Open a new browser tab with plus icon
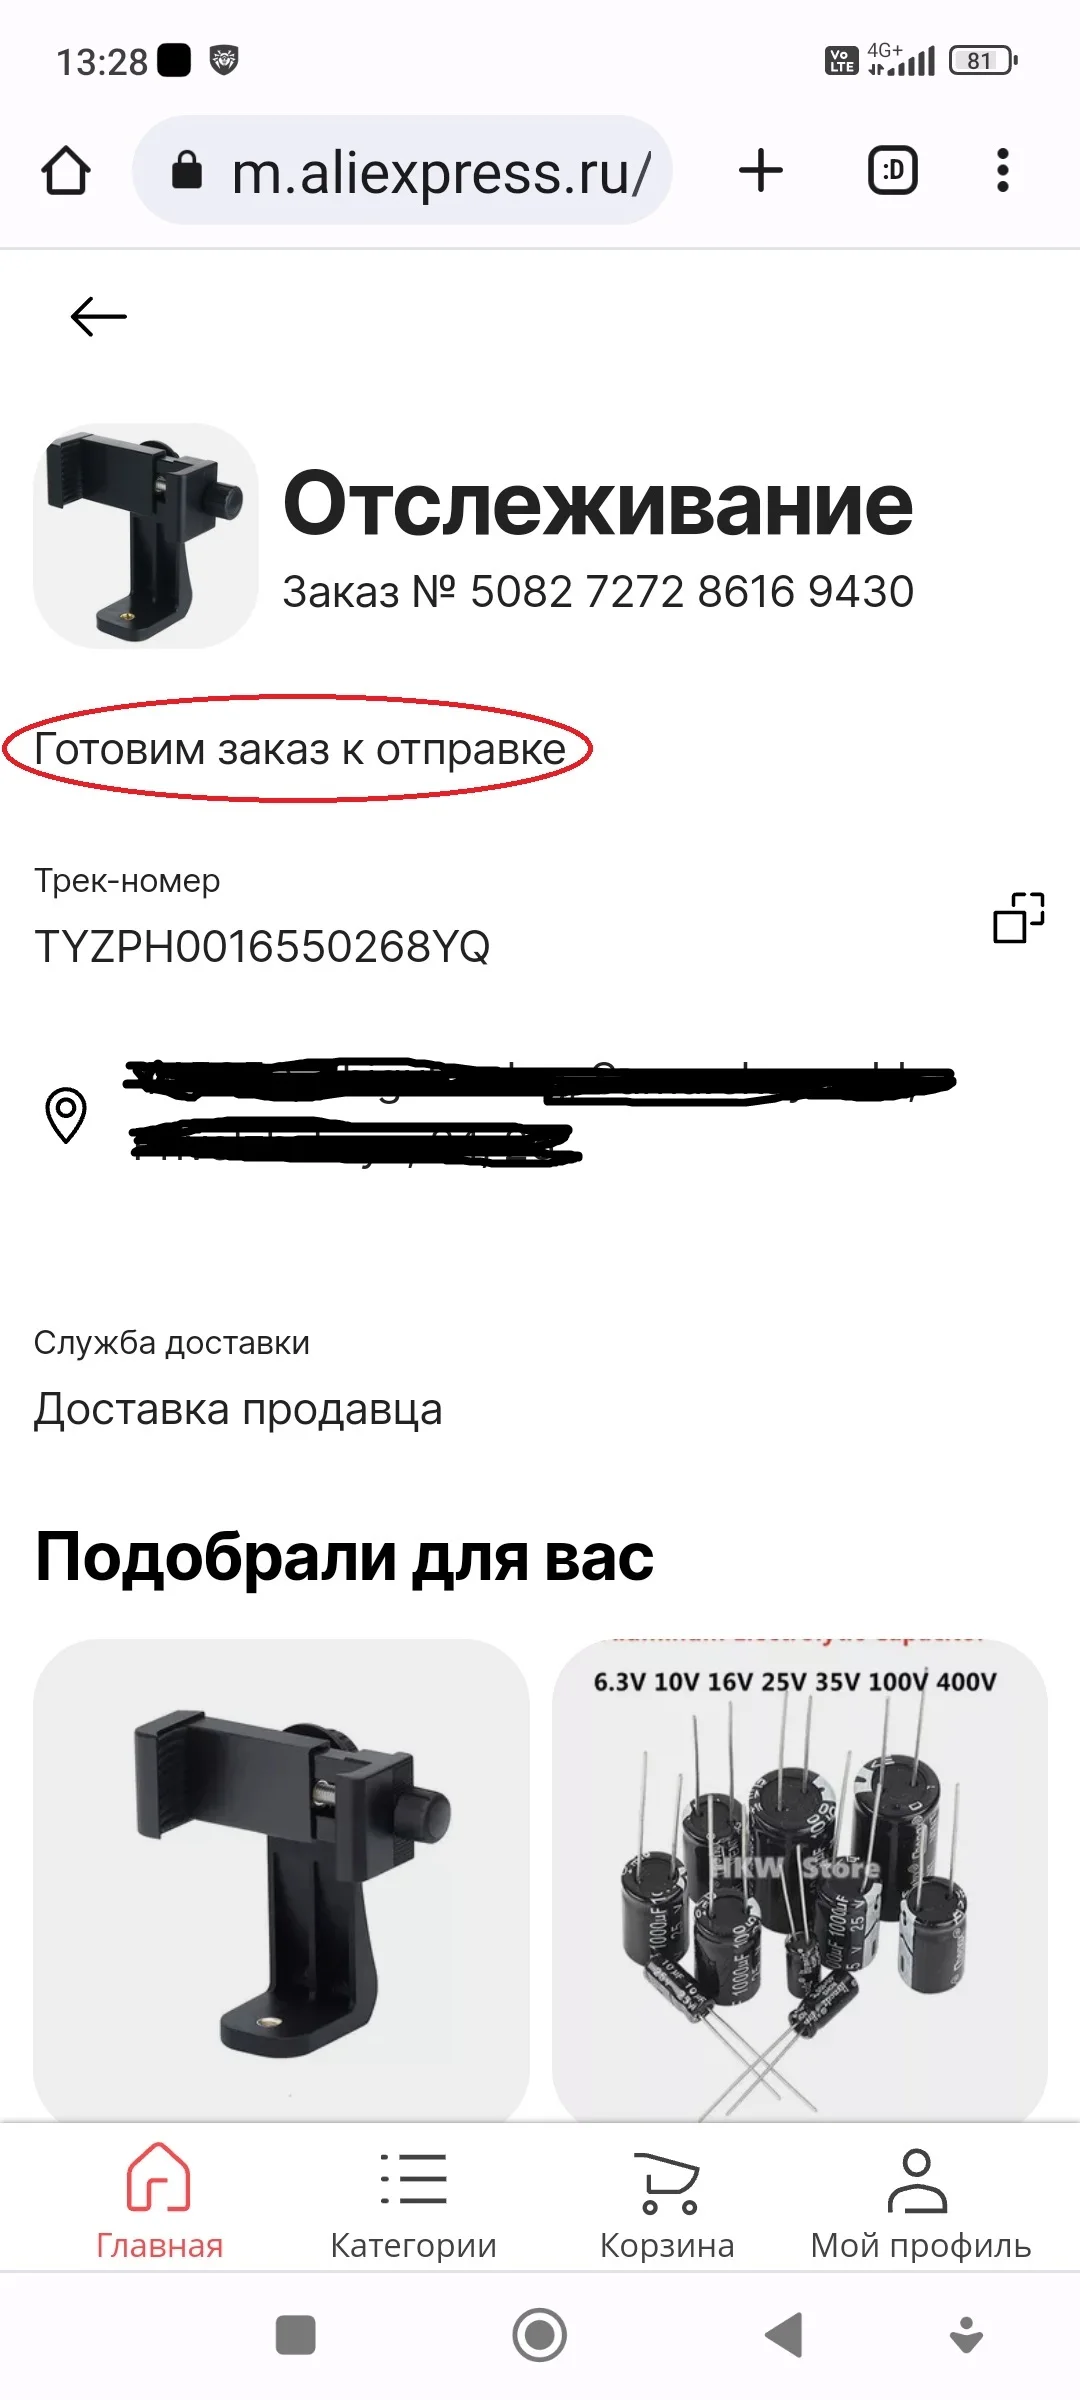Viewport: 1080px width, 2400px height. click(761, 170)
